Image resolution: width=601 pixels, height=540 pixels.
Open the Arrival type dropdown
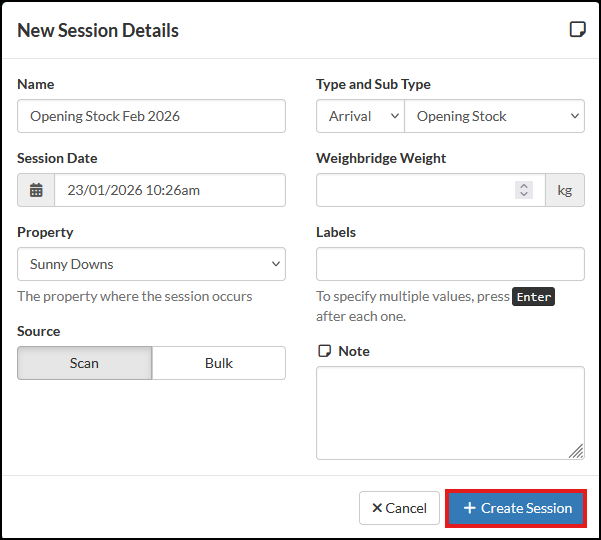pos(360,116)
